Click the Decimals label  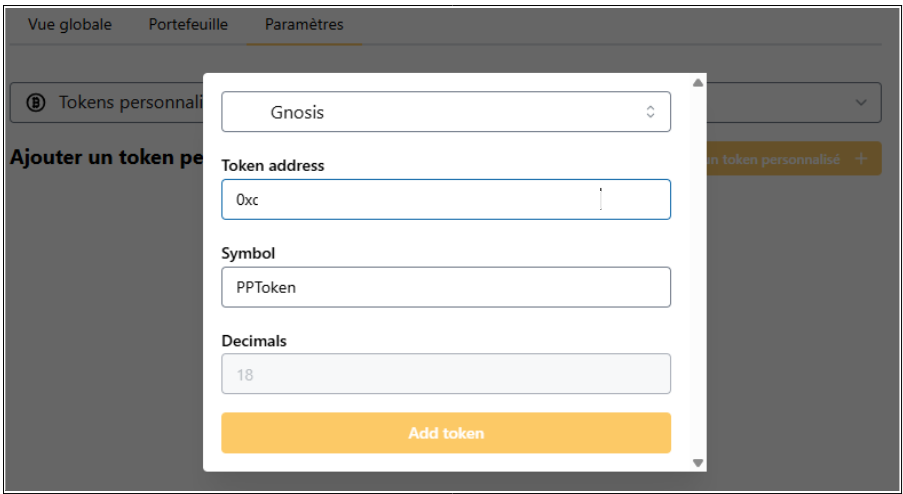click(x=254, y=341)
